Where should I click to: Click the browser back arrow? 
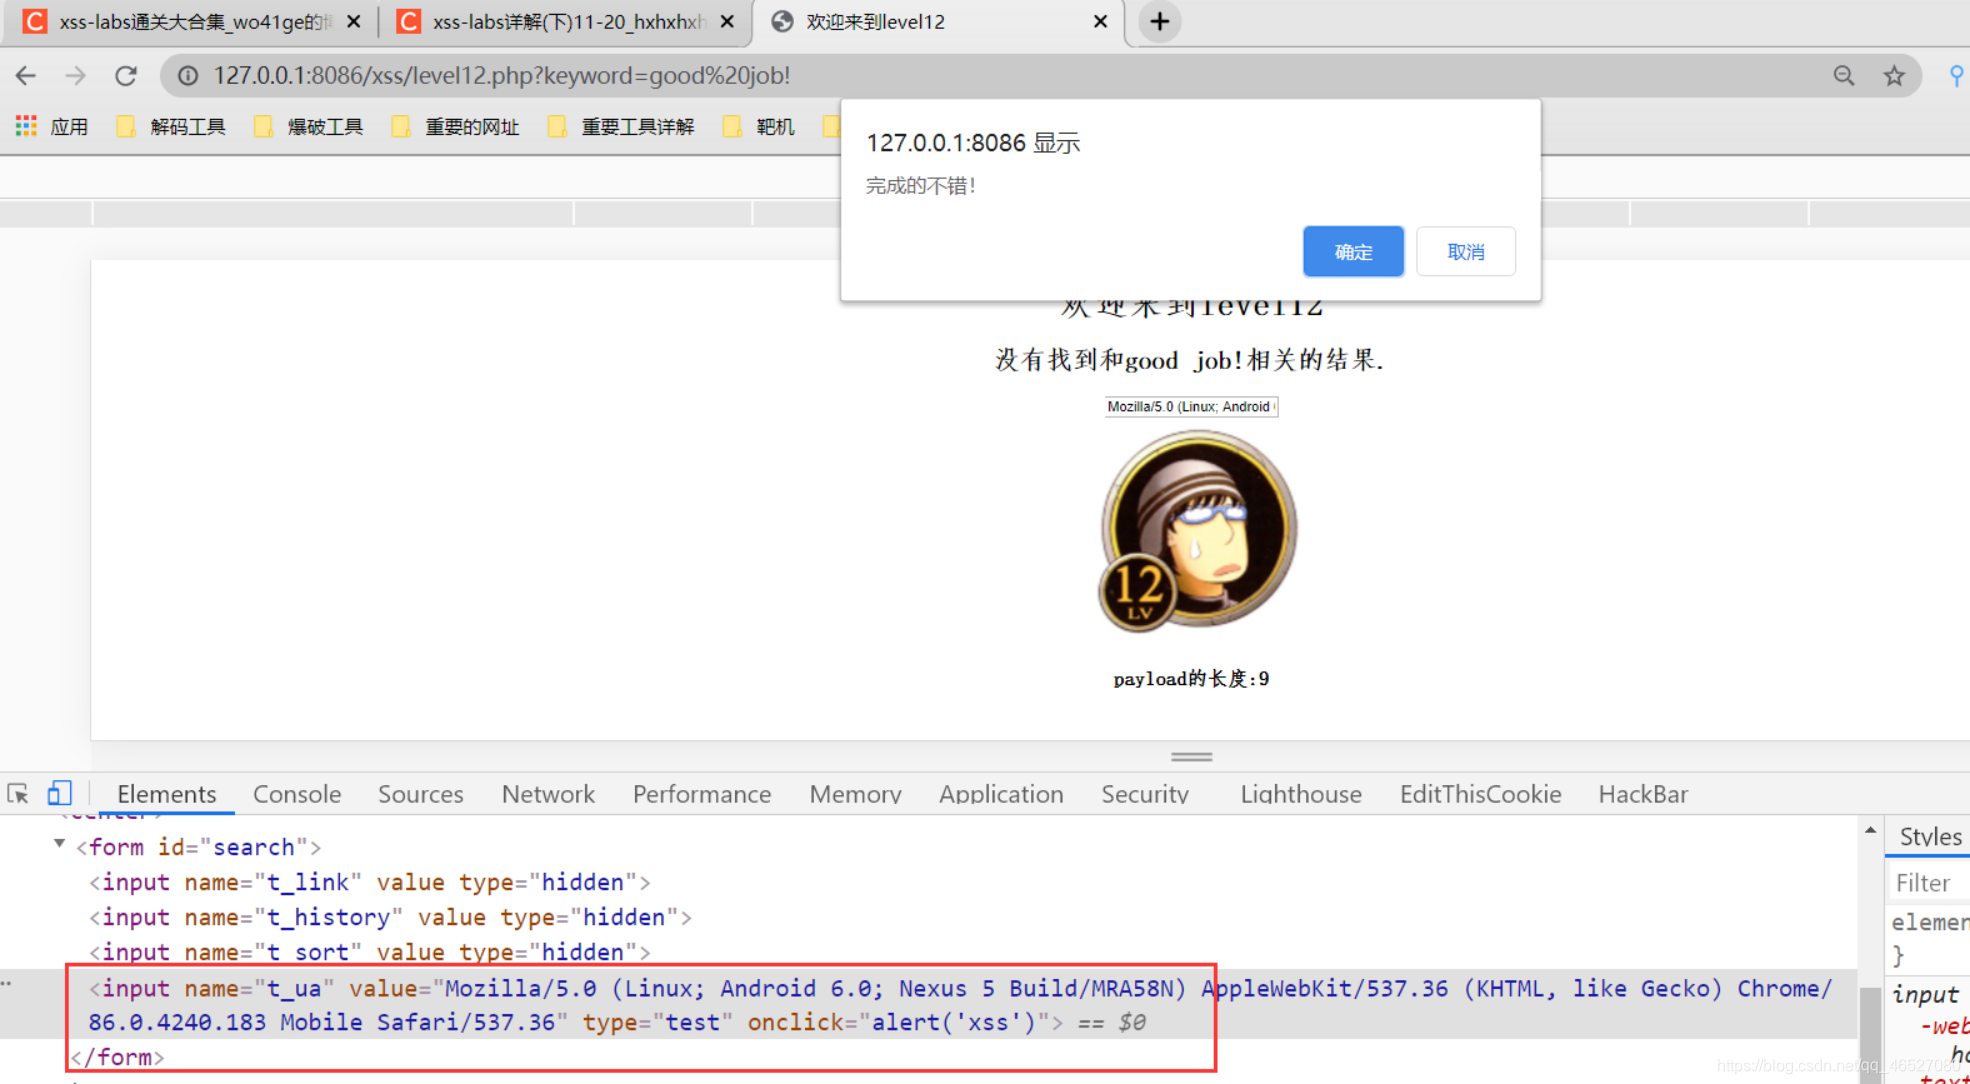tap(26, 76)
